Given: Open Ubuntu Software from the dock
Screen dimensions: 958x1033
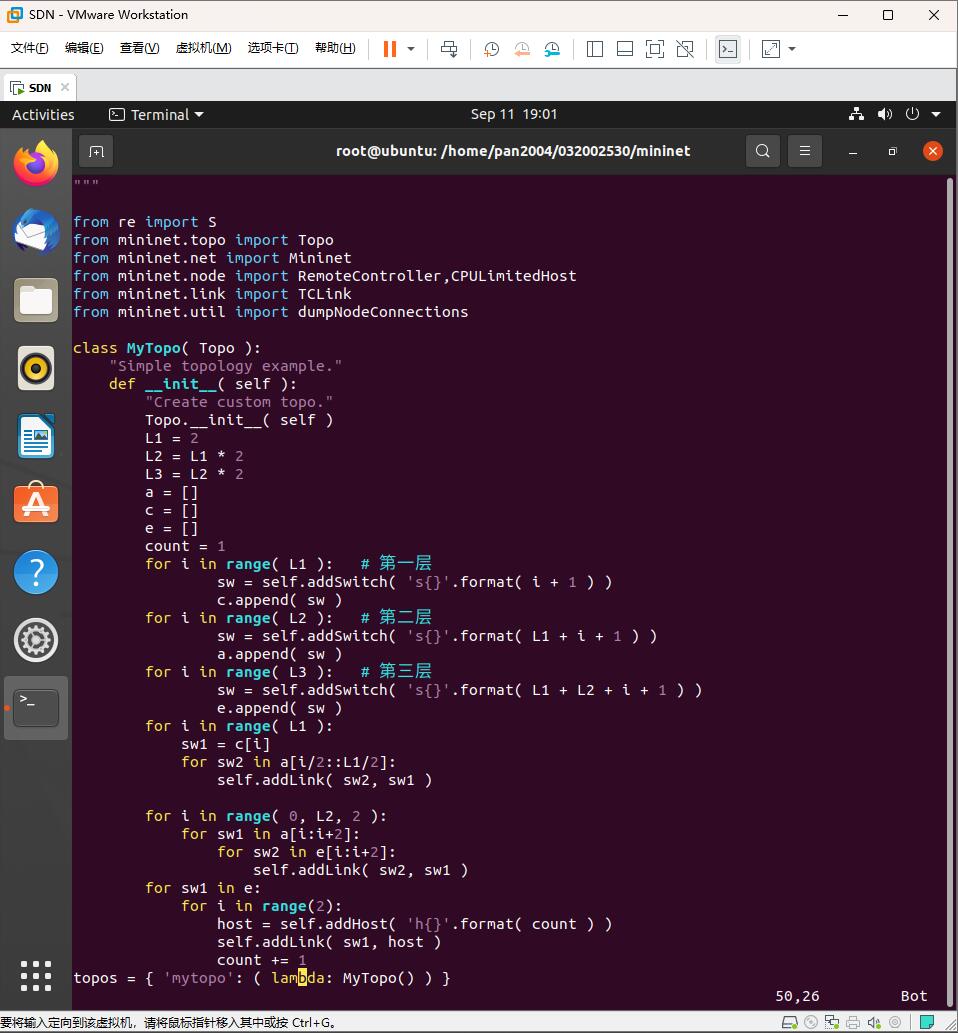Looking at the screenshot, I should (36, 503).
